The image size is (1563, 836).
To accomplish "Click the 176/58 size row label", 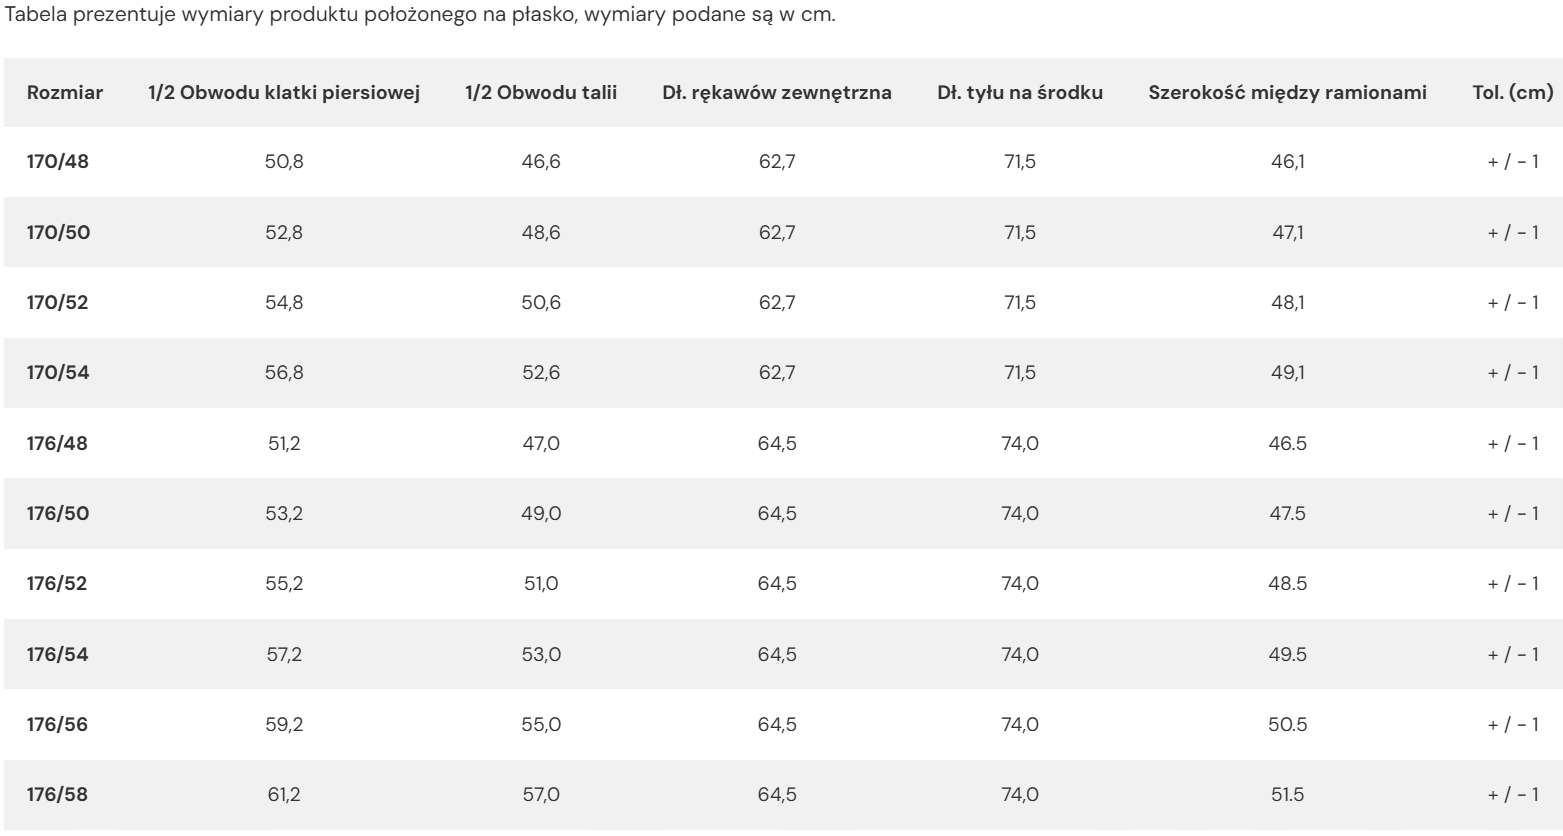I will (x=58, y=795).
